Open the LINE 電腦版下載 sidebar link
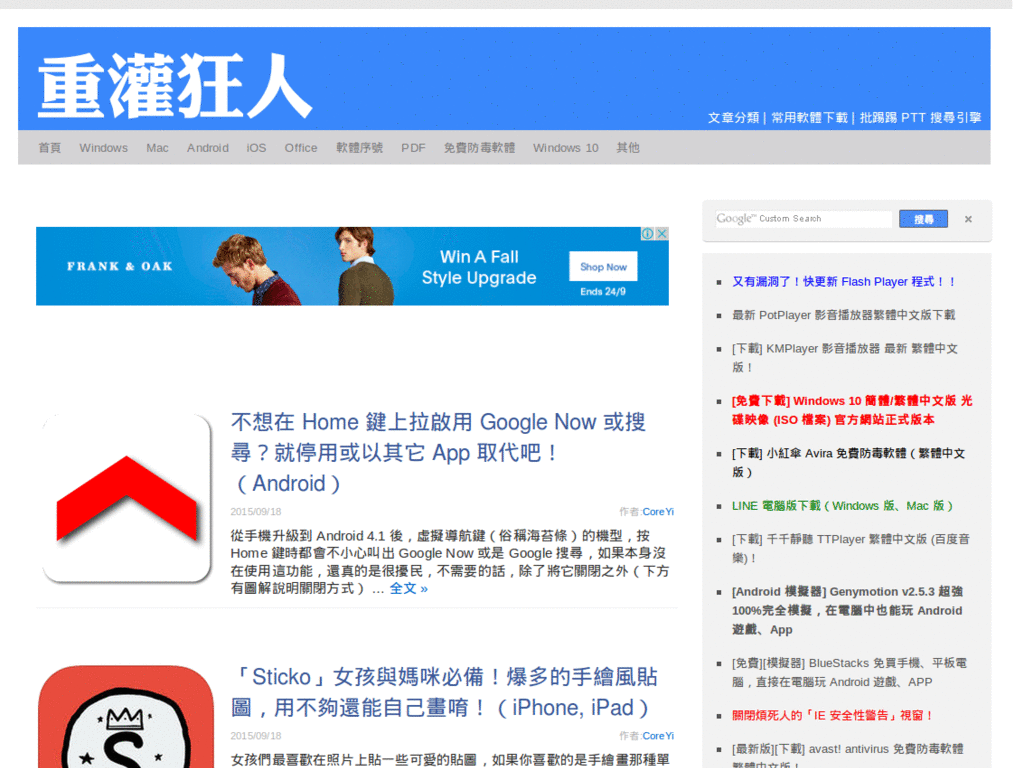The image size is (1024, 768). tap(842, 505)
